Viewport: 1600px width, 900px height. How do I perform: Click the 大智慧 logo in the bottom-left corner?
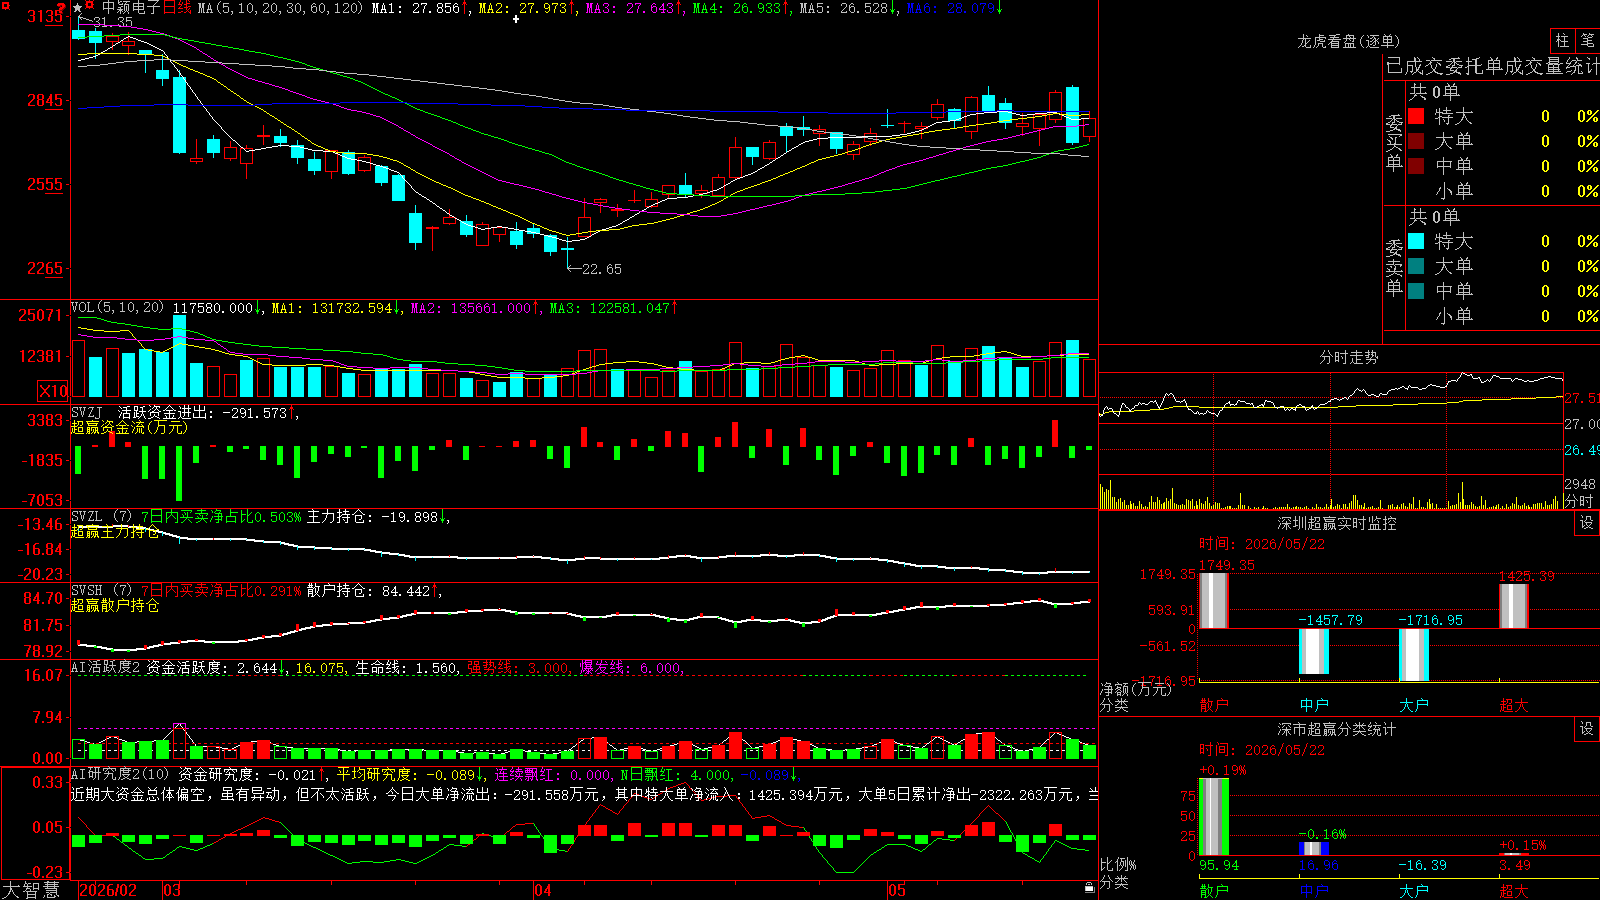(x=31, y=890)
